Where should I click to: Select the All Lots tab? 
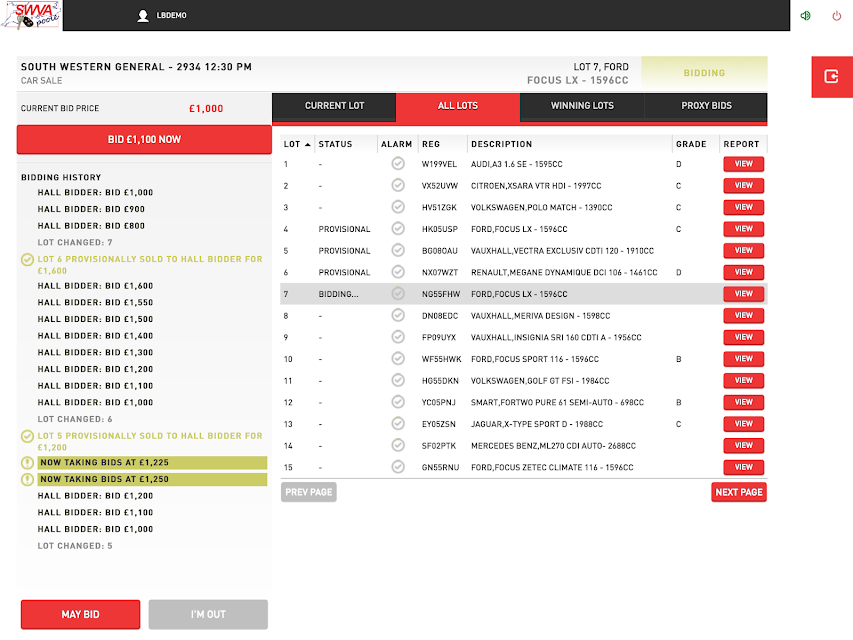pos(458,106)
